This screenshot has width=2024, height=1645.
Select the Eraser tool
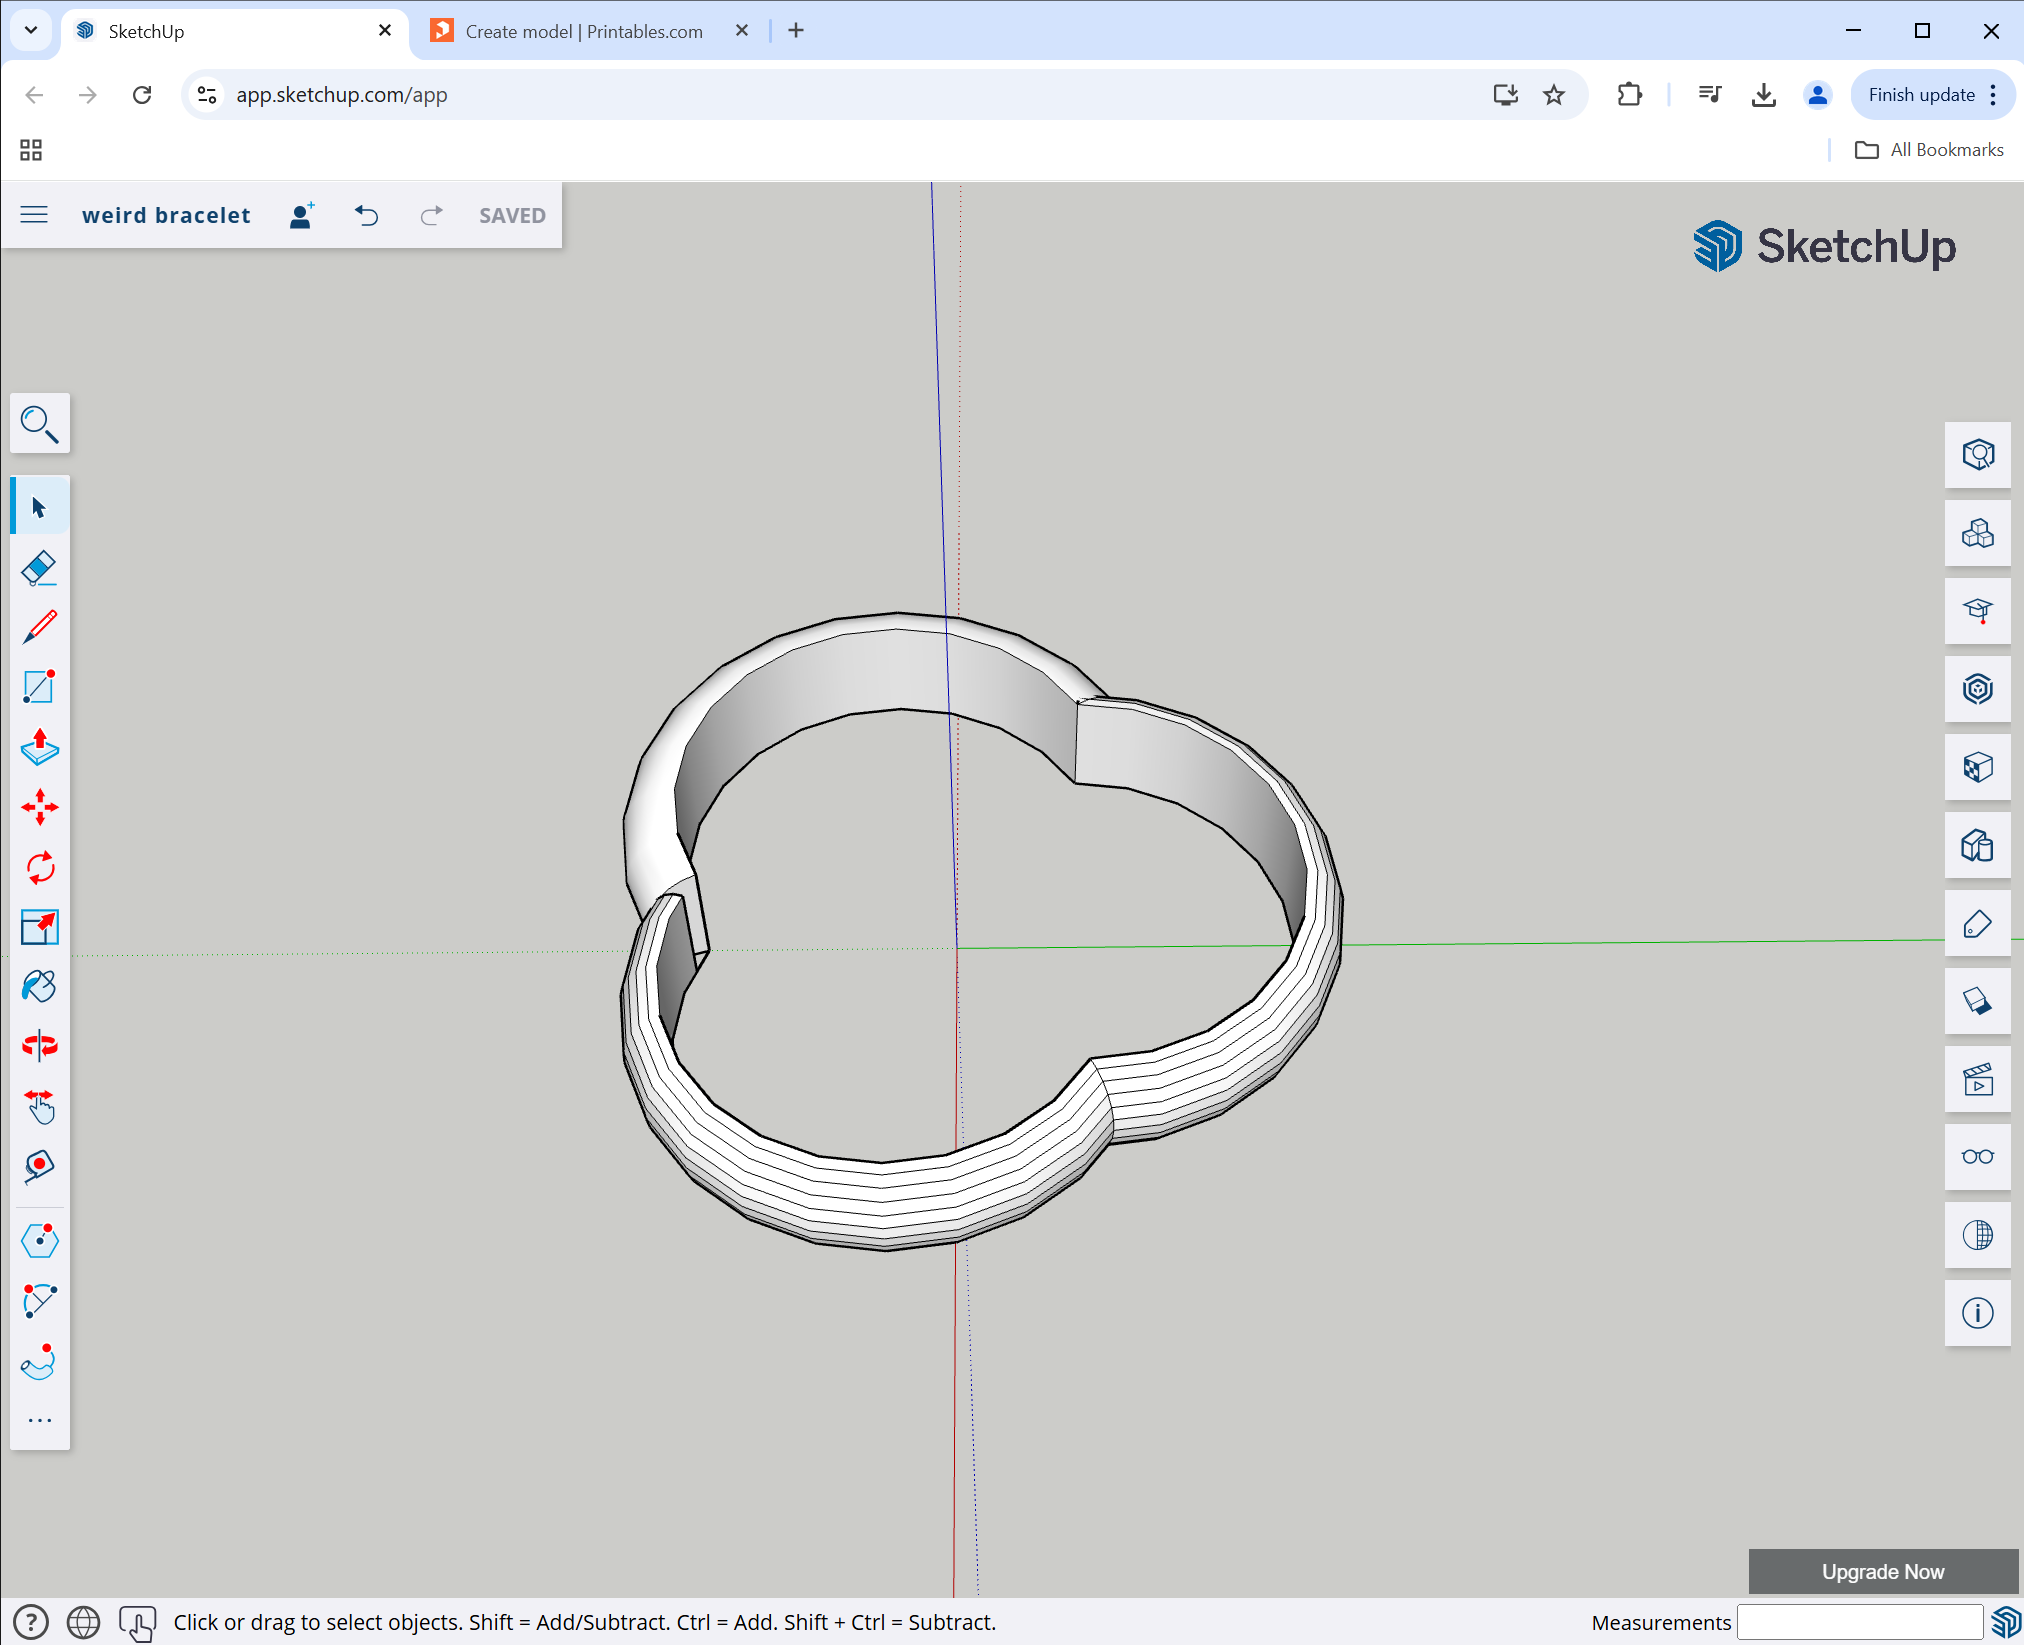coord(40,568)
